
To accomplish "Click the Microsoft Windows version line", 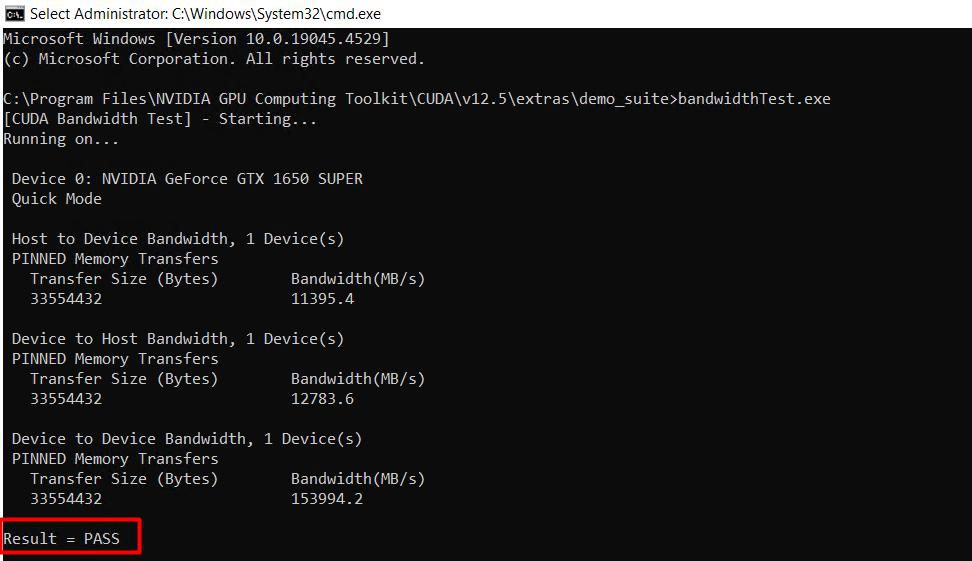I will (197, 38).
